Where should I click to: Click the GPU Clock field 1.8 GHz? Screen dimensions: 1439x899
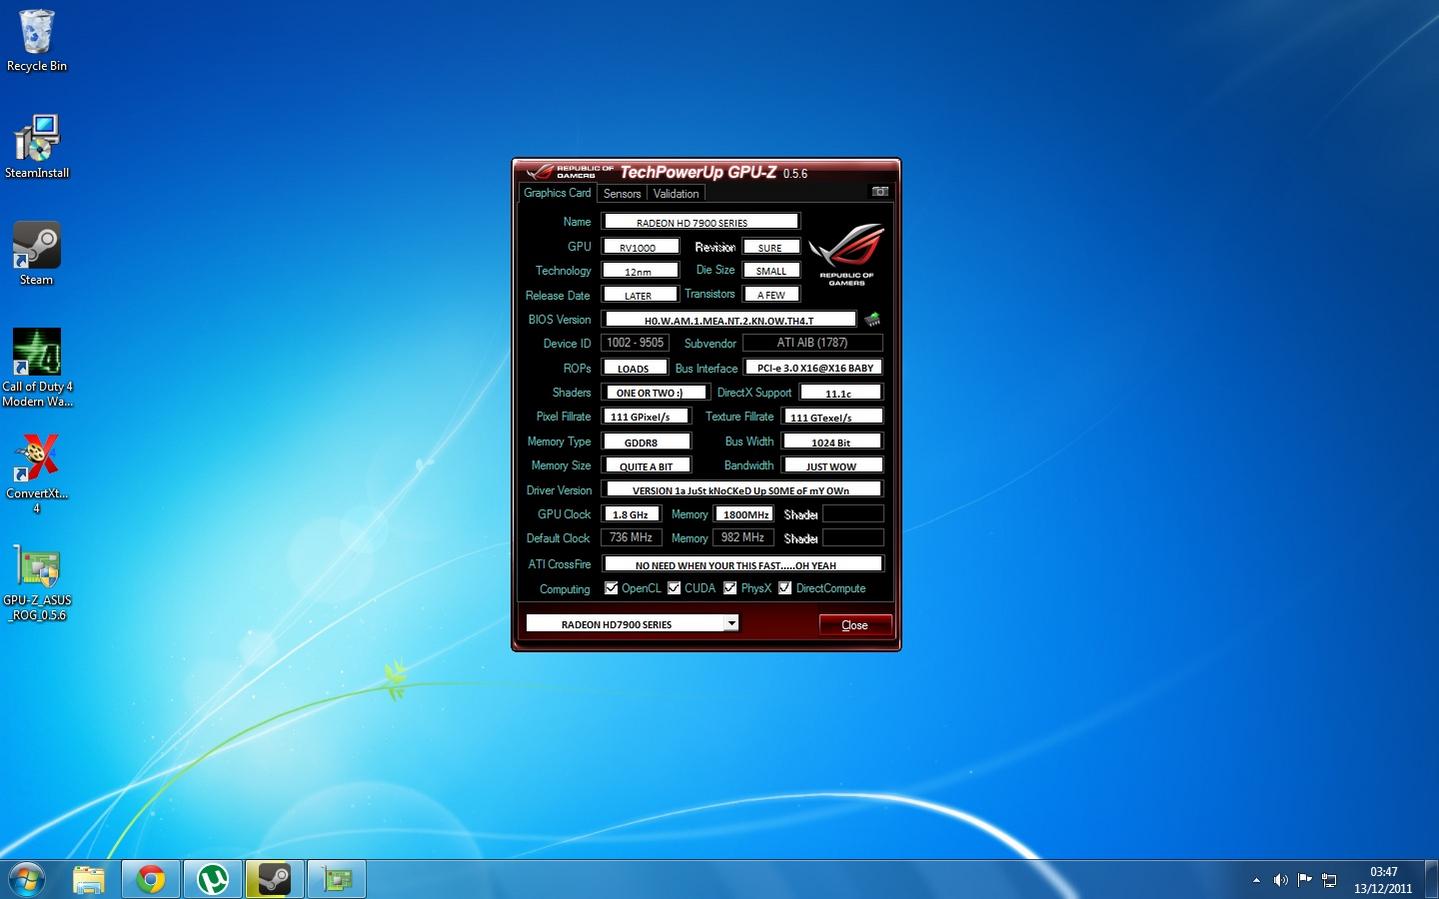tap(631, 514)
